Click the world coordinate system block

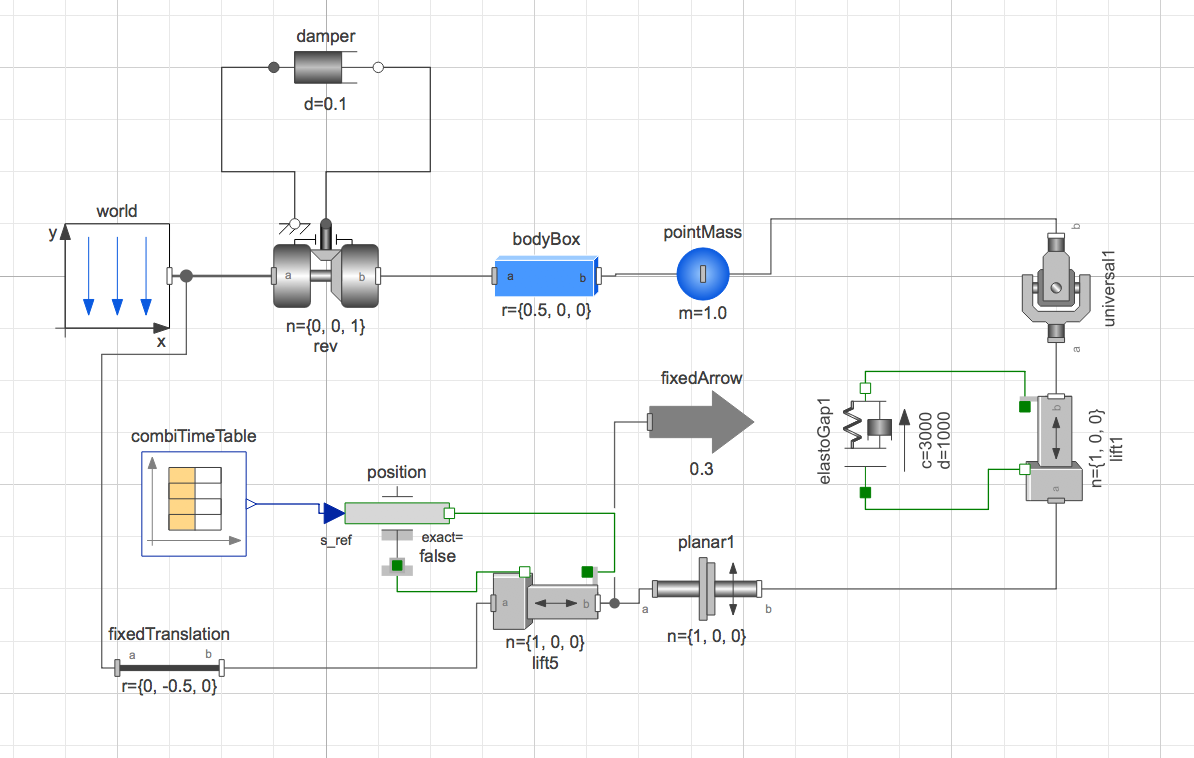[x=117, y=277]
